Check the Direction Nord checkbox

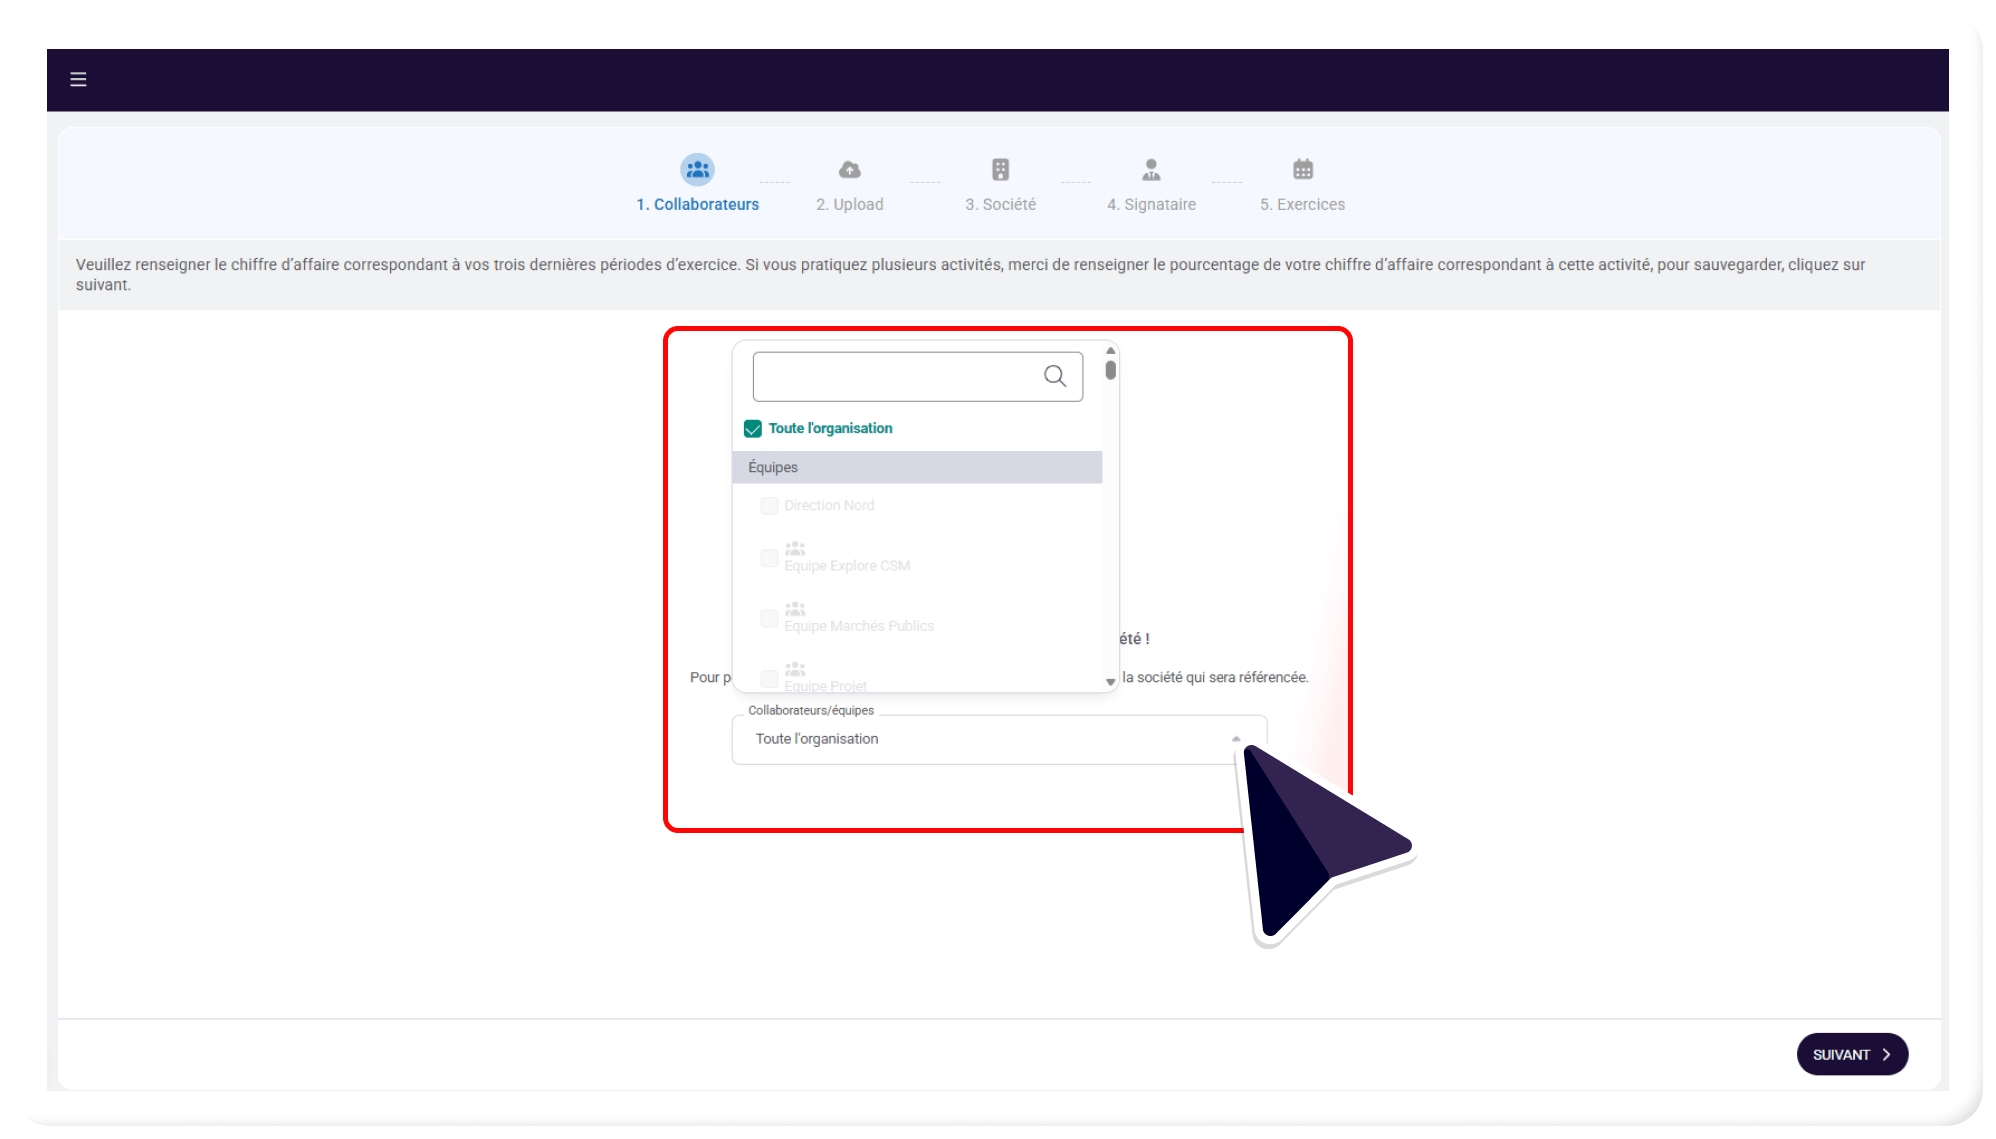coord(769,506)
